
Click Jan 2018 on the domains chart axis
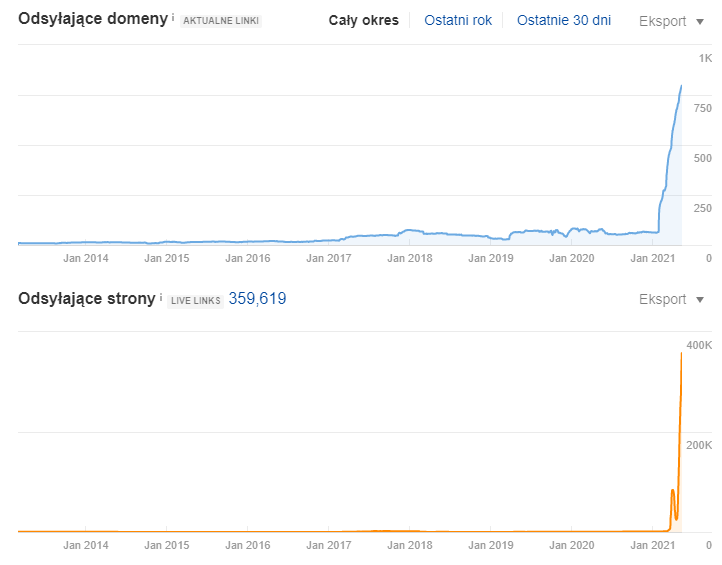click(409, 258)
